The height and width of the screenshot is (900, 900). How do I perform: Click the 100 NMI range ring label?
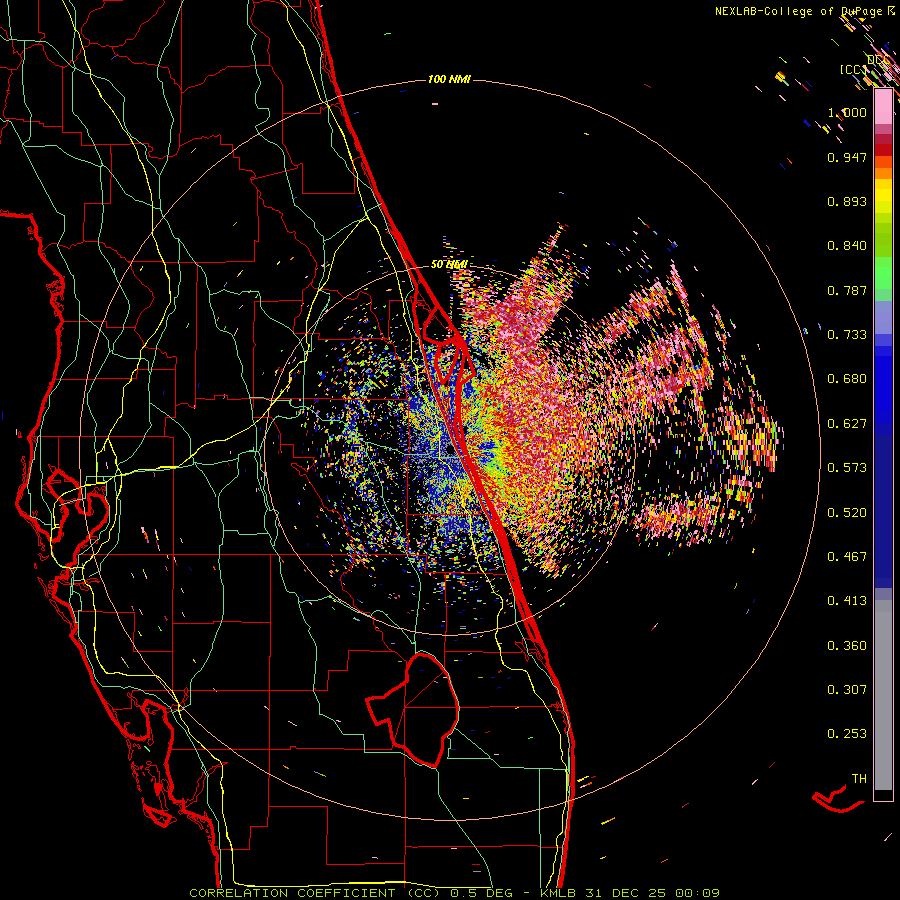pos(449,79)
